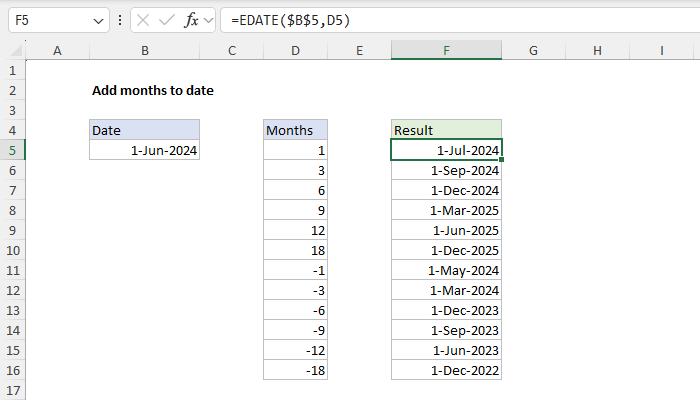Select Months cell with value -1
Image resolution: width=700 pixels, height=400 pixels.
click(296, 270)
